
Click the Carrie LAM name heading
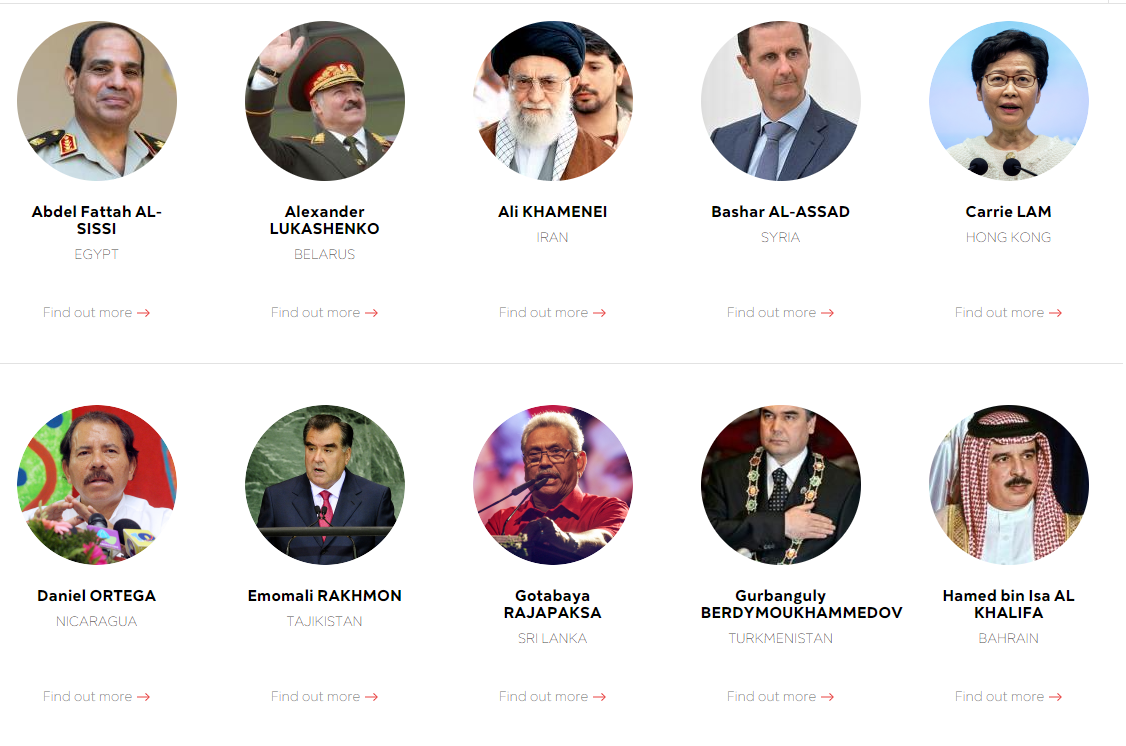1008,212
